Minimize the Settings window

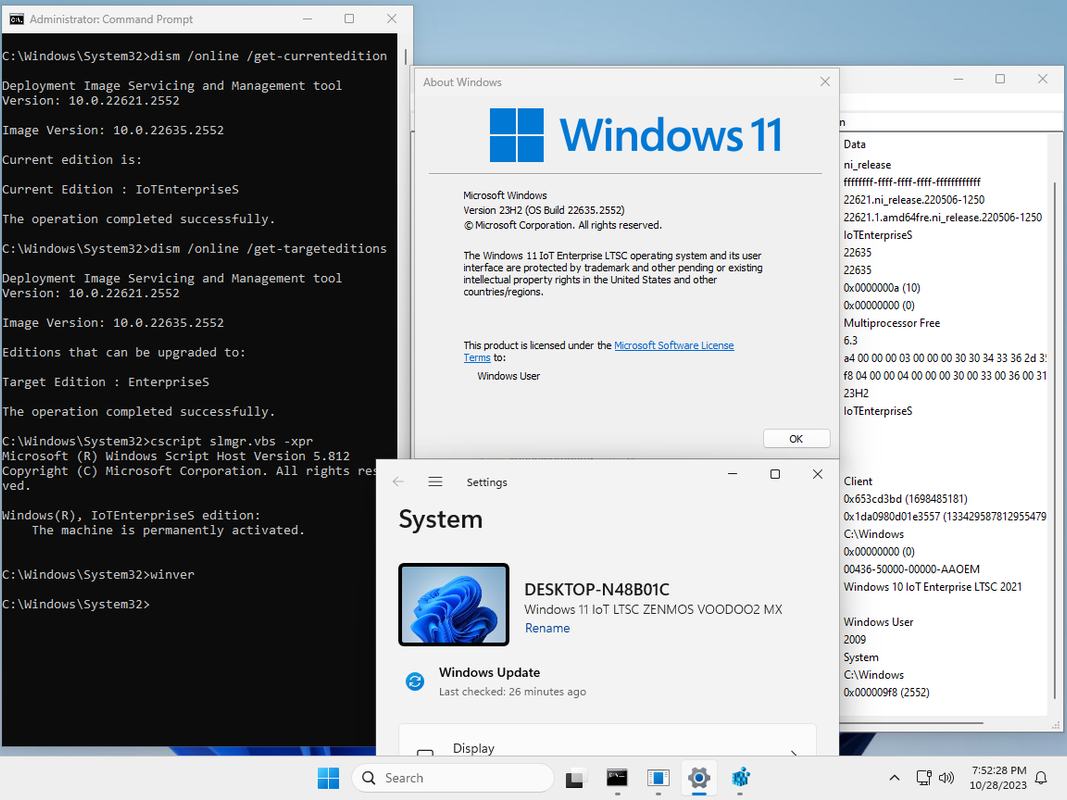(x=733, y=474)
